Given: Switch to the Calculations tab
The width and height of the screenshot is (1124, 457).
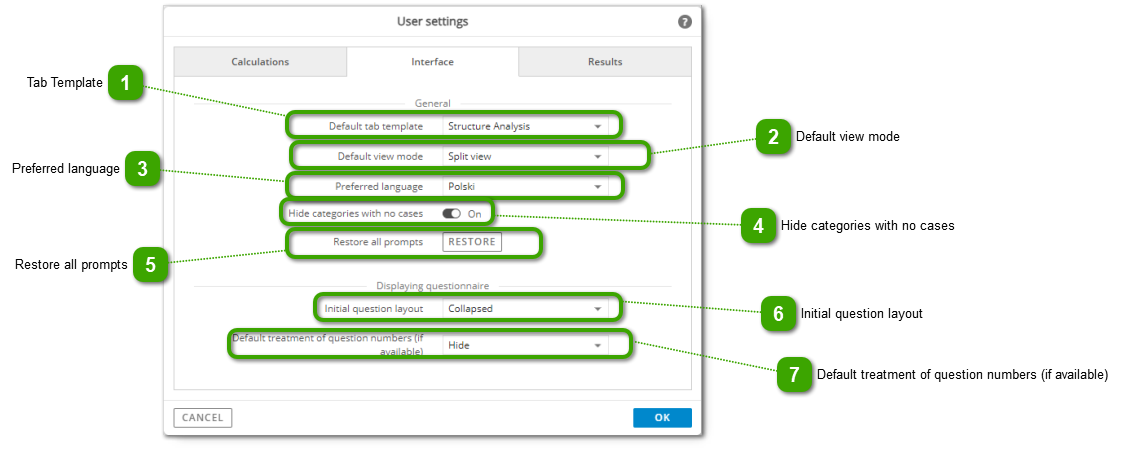Looking at the screenshot, I should point(260,62).
